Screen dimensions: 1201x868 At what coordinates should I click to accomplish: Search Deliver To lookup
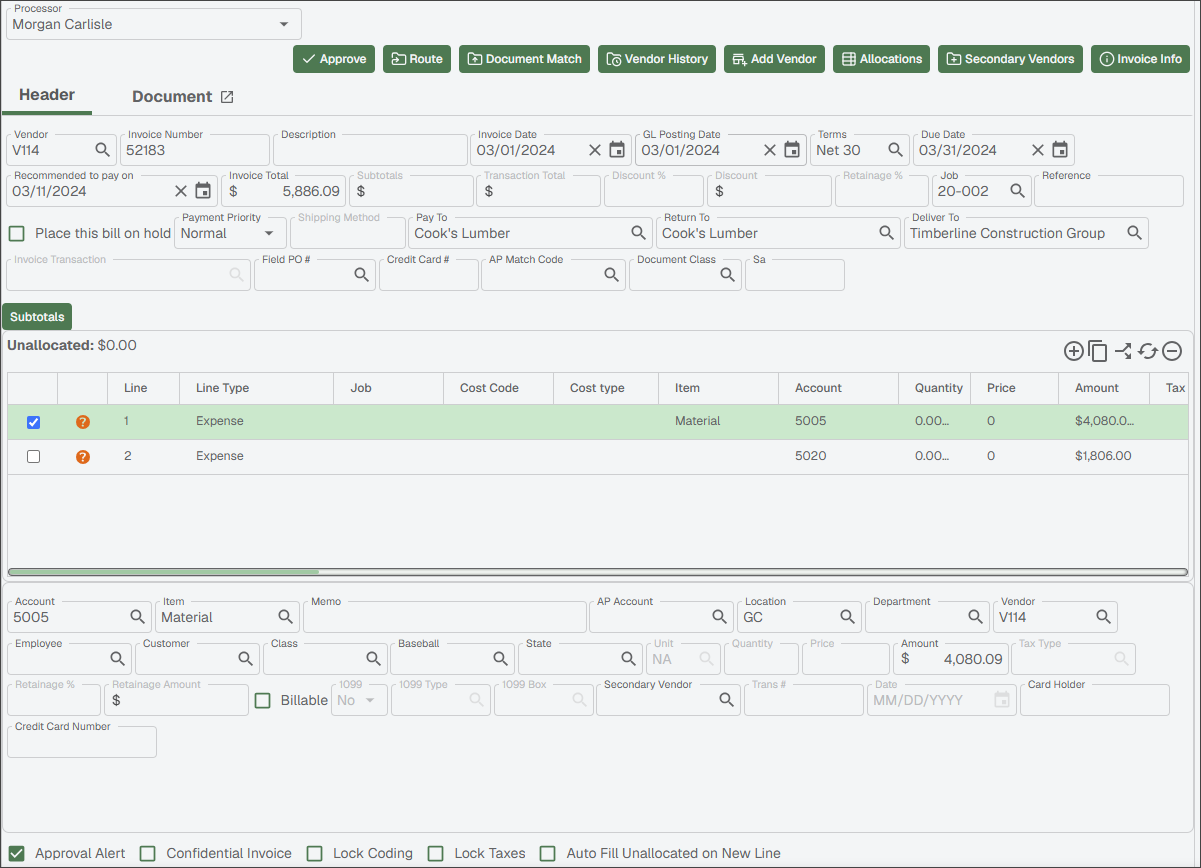pos(1134,233)
